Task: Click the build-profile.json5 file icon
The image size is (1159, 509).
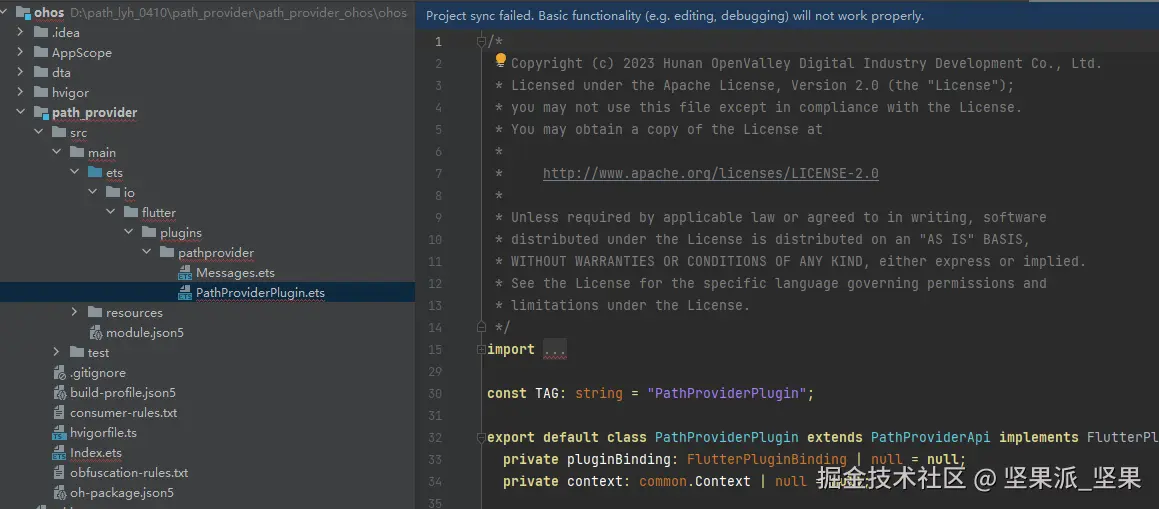Action: [59, 392]
